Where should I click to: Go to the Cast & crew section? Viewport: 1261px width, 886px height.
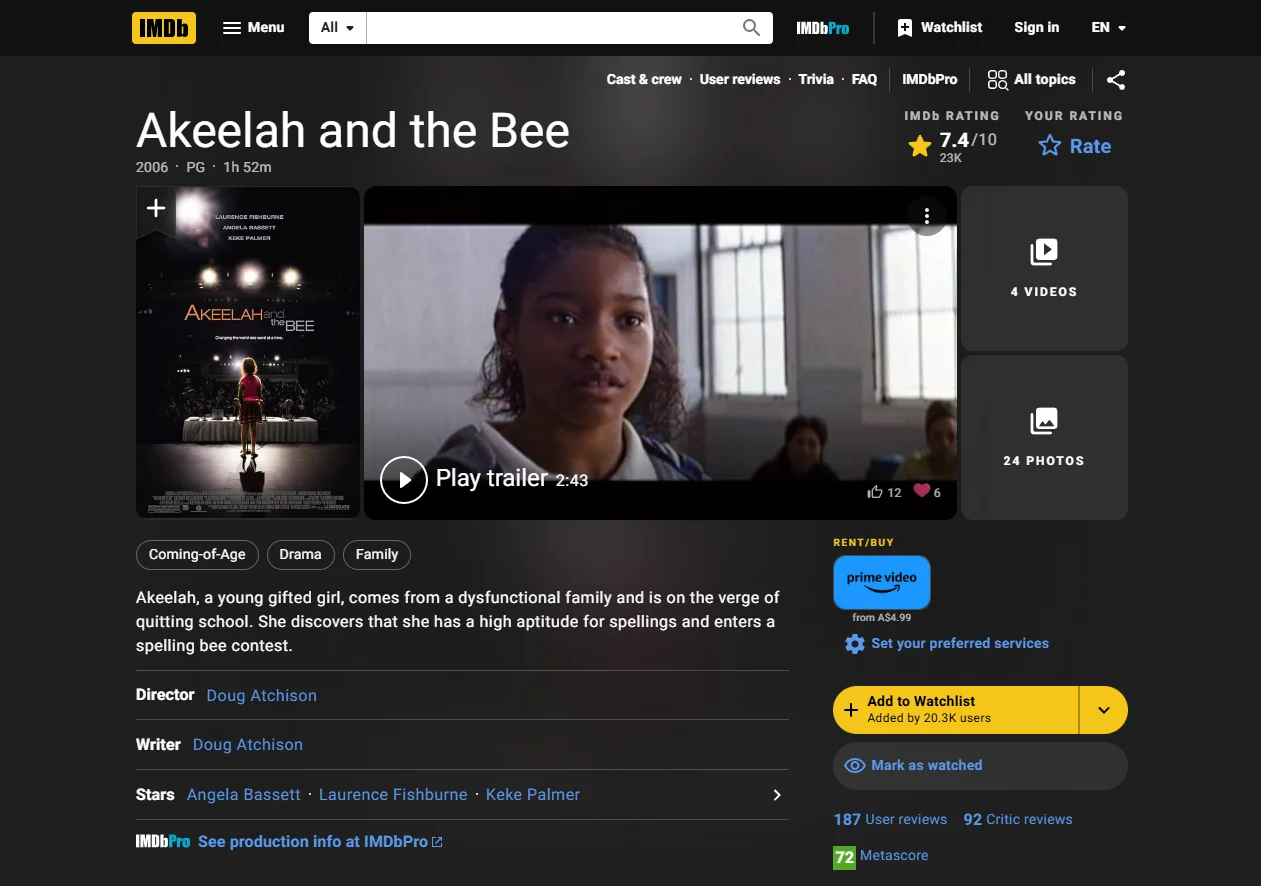643,79
